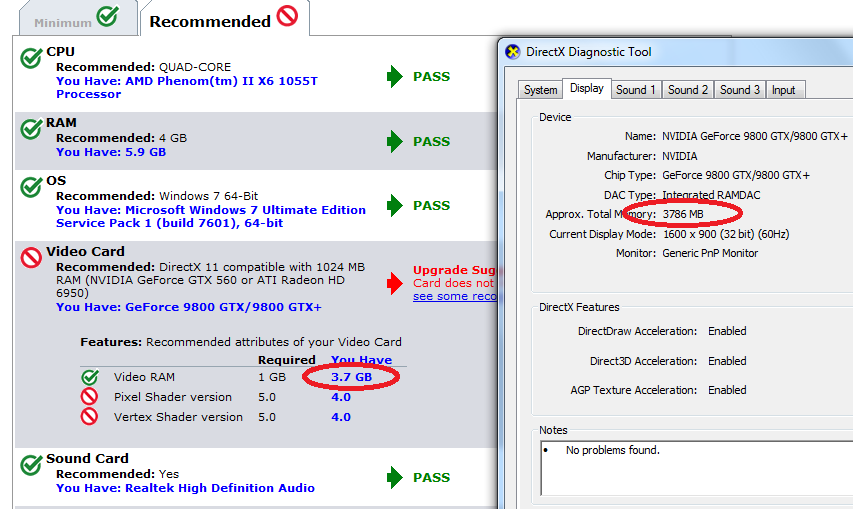Click the DirectDraw Acceleration 'Enabled' value

(727, 331)
